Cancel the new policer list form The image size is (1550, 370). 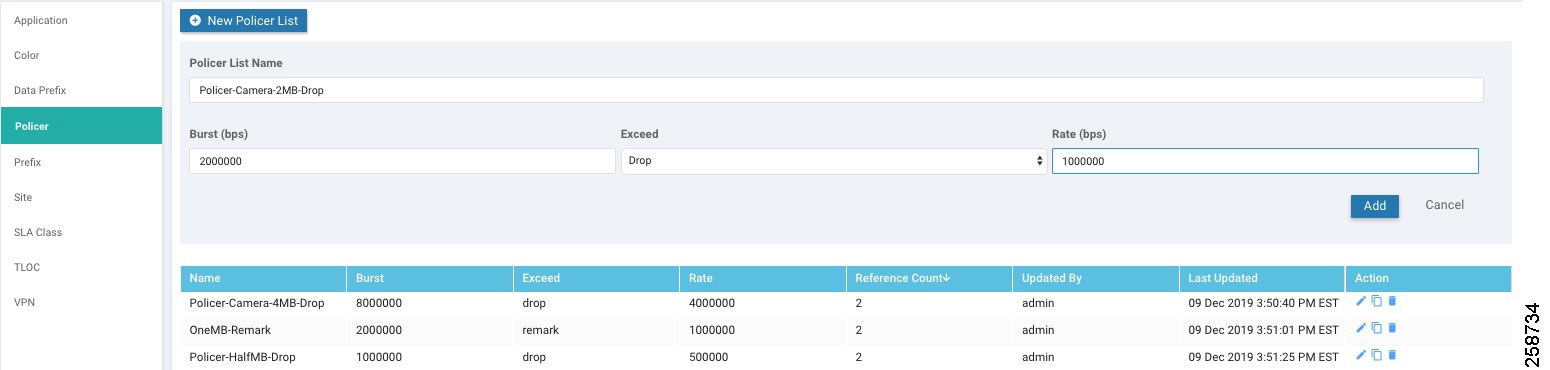point(1444,205)
